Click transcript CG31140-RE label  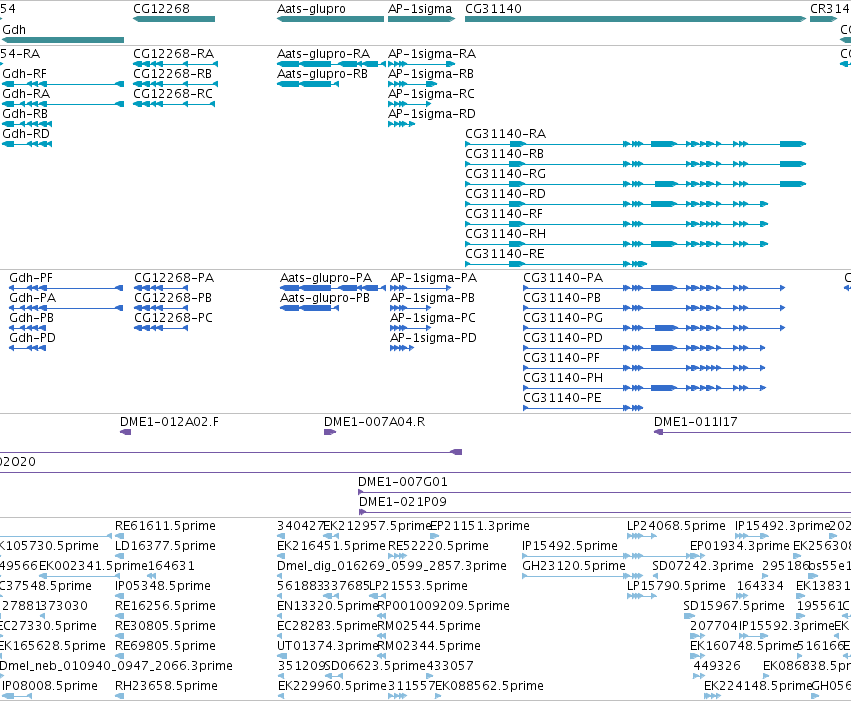pos(505,254)
